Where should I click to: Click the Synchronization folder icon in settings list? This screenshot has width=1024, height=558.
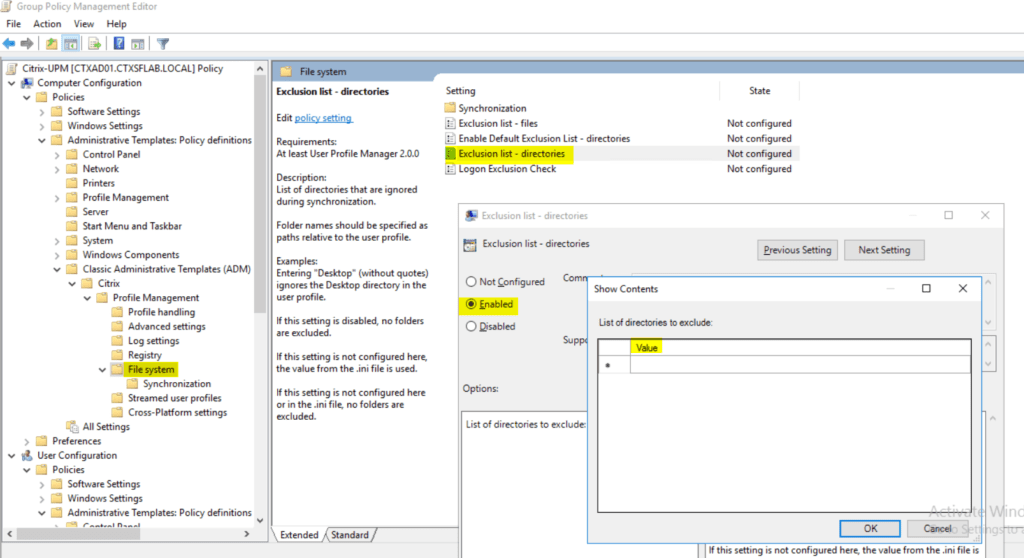pyautogui.click(x=450, y=108)
